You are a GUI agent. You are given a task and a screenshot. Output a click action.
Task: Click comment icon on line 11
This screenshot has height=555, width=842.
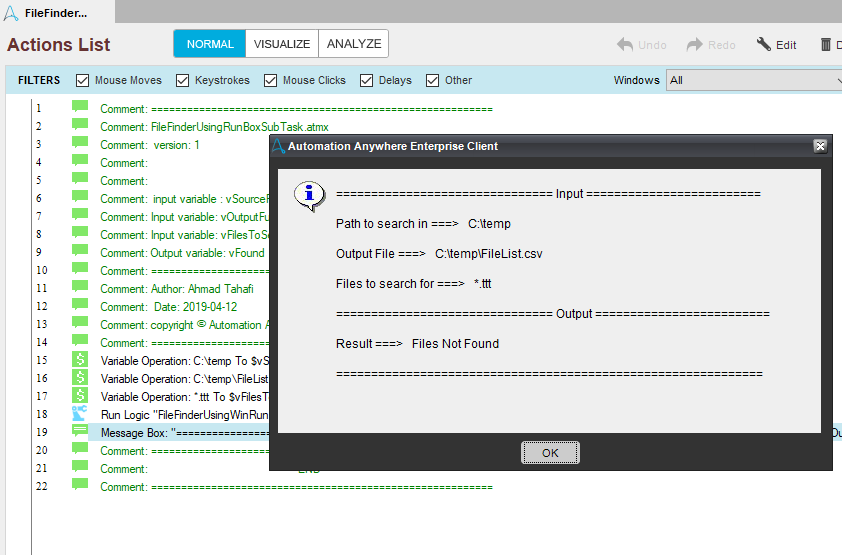(x=80, y=287)
